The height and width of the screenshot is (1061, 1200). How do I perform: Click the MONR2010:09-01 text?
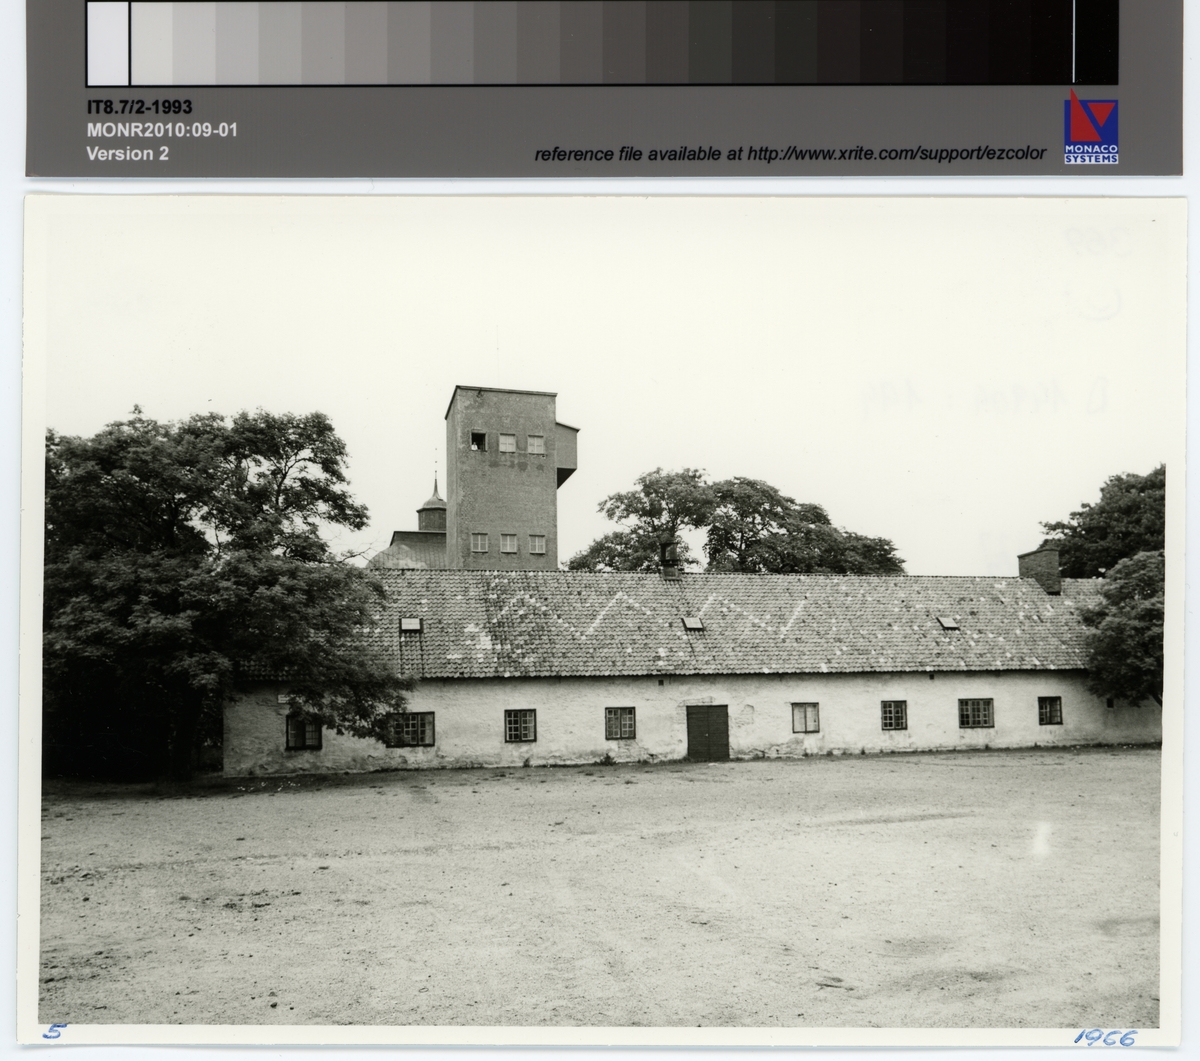point(162,130)
